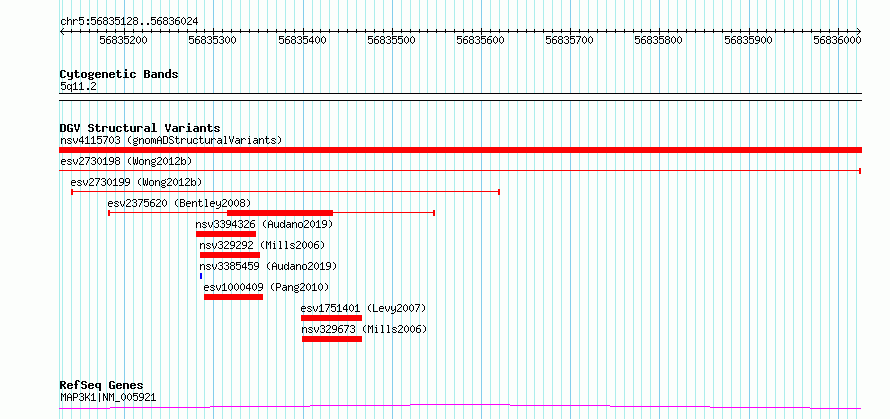Screen dimensions: 890x419
Task: Click the red bar under nsv3394326
Action: coord(226,233)
